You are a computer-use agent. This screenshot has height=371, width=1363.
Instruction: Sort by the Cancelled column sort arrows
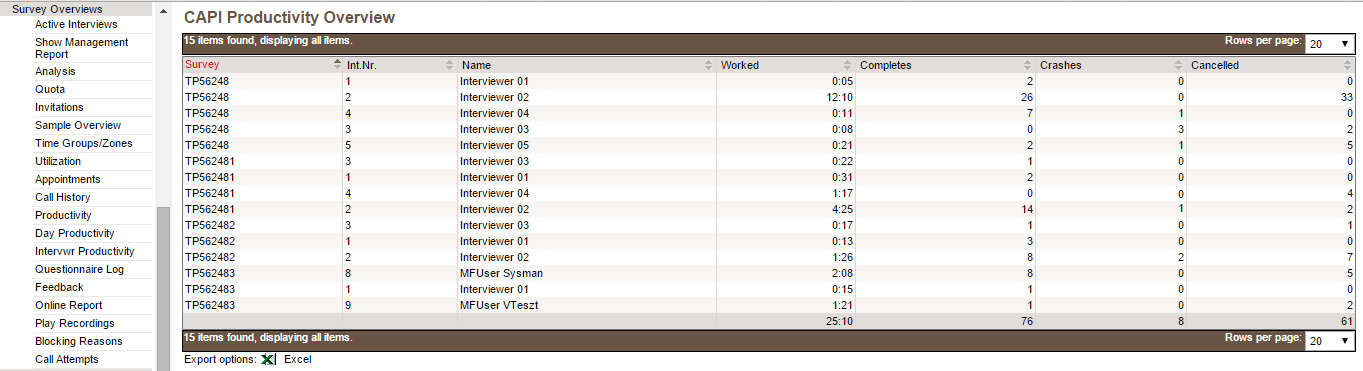1349,65
